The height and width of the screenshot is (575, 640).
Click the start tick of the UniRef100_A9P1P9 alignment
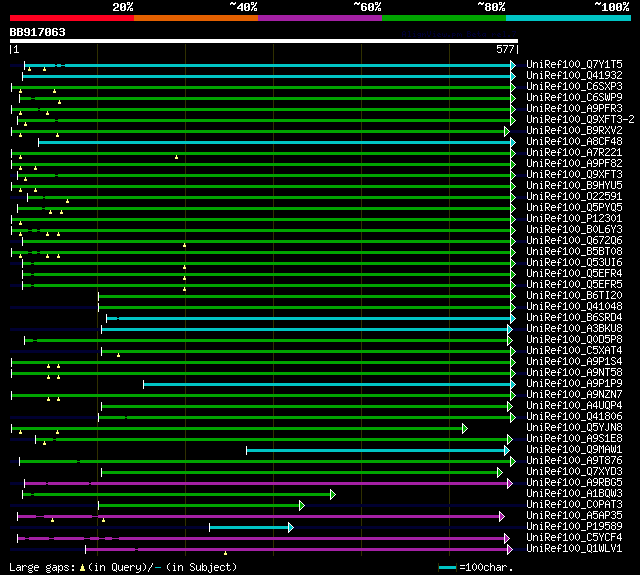144,384
